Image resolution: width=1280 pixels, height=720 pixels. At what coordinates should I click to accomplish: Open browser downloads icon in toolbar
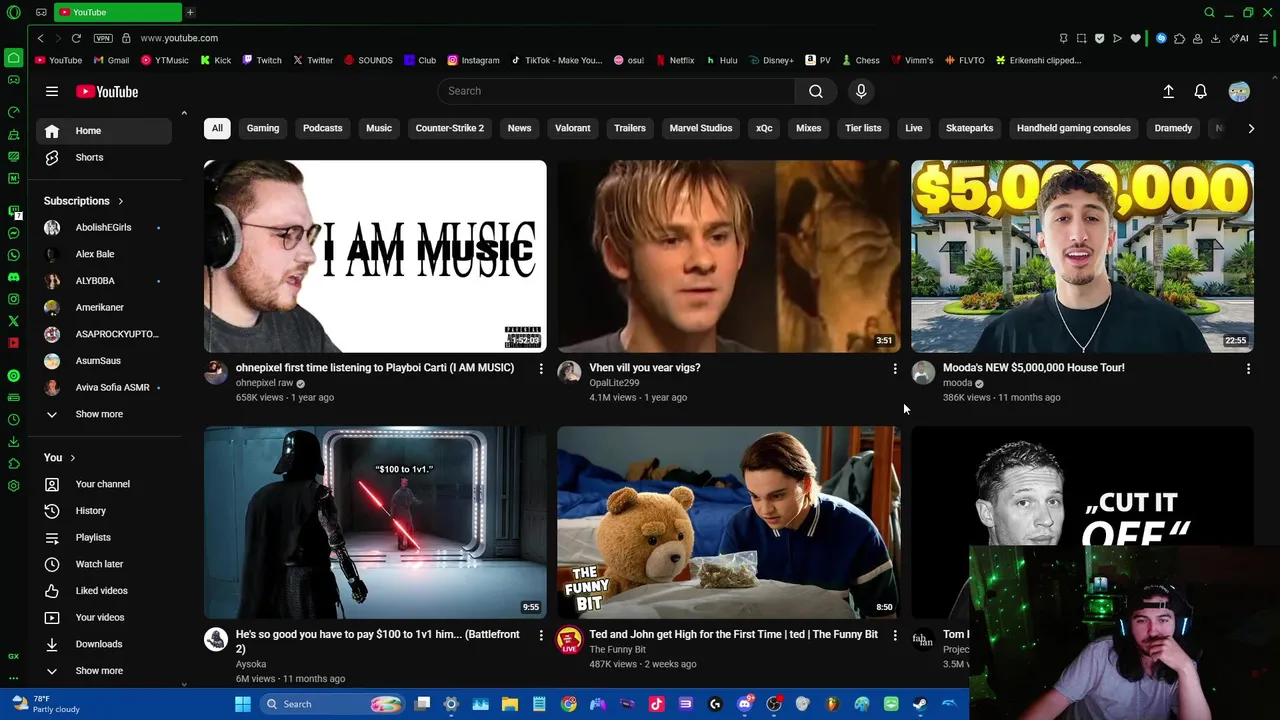[1215, 38]
